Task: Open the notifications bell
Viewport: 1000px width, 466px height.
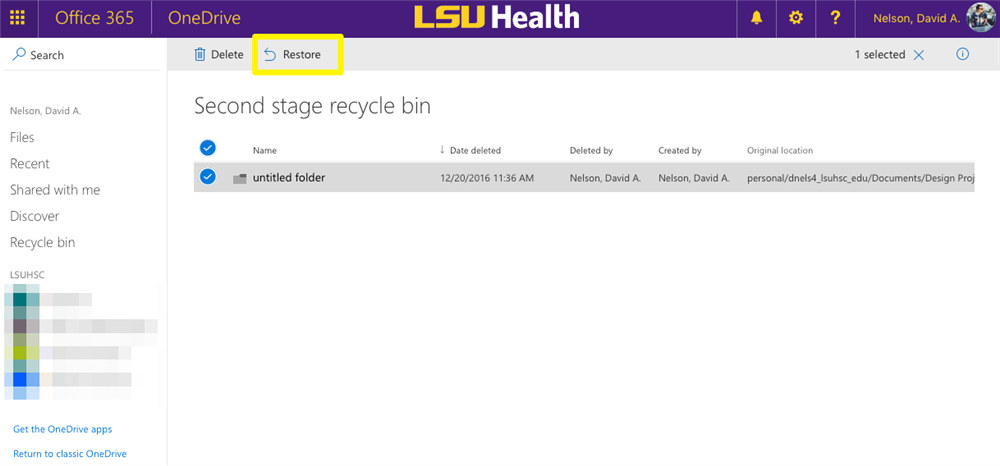Action: pyautogui.click(x=756, y=18)
